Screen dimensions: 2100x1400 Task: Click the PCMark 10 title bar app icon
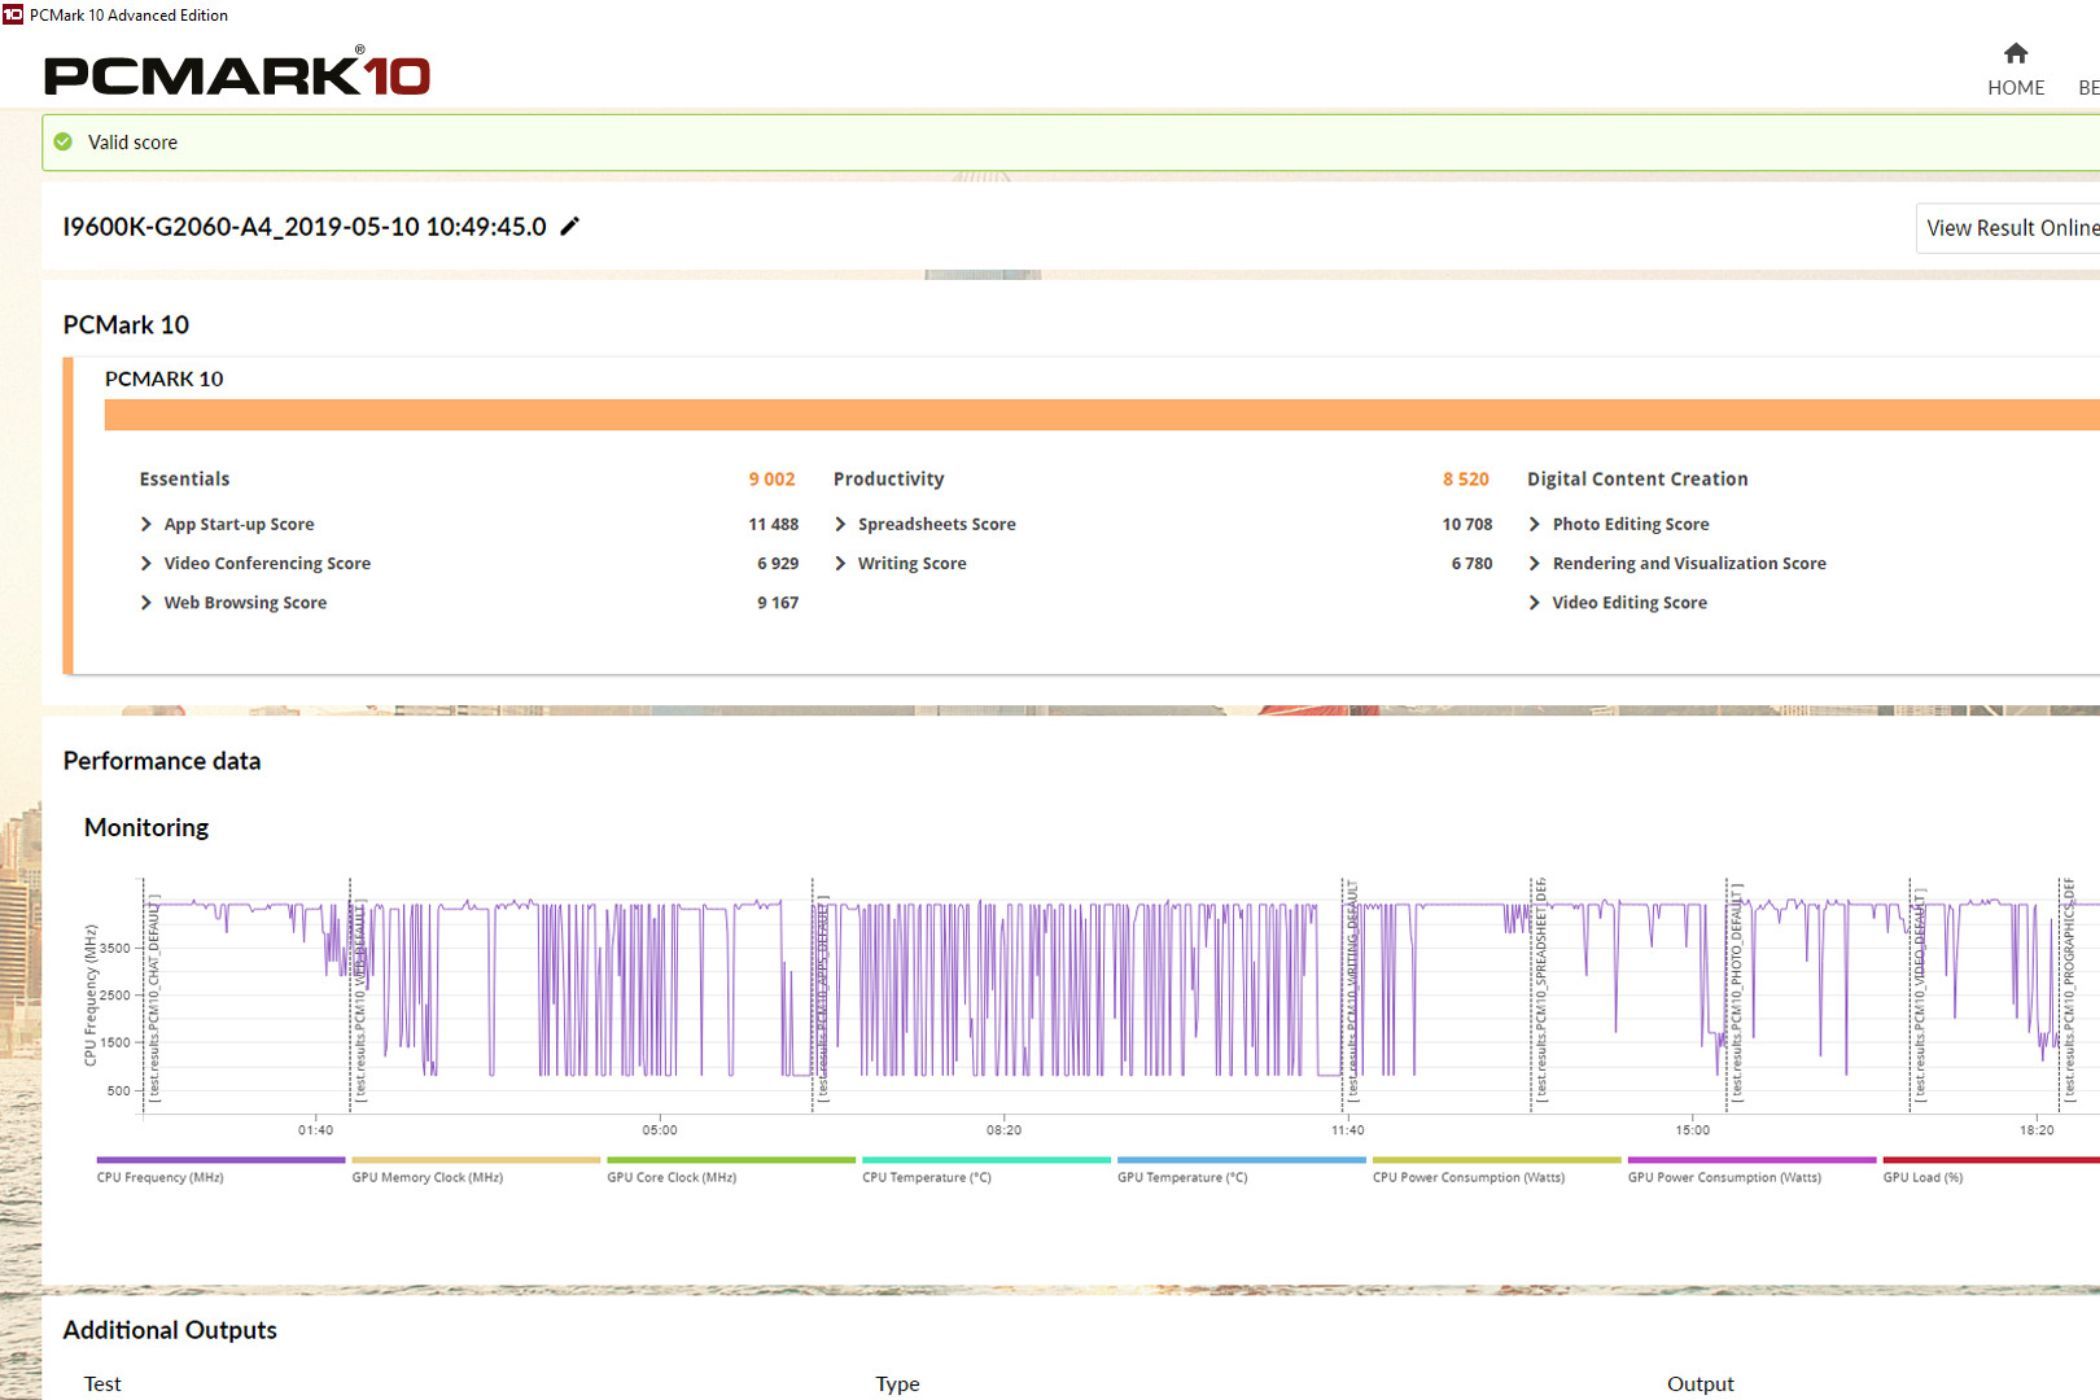click(12, 14)
